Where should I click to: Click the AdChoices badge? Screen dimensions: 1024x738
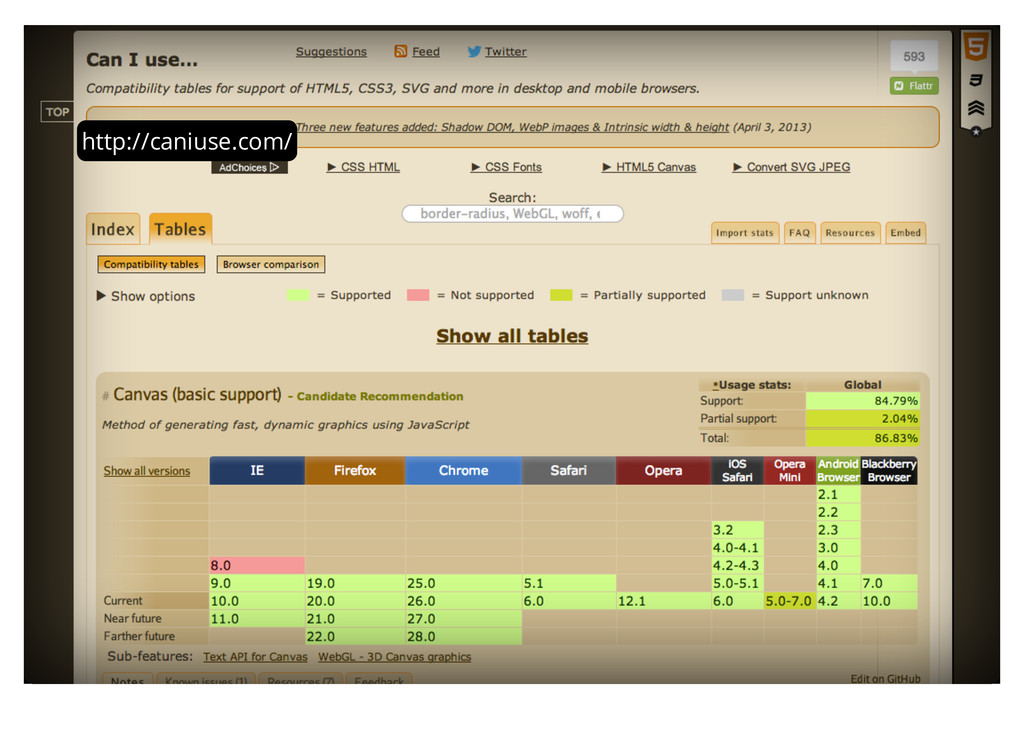(249, 167)
